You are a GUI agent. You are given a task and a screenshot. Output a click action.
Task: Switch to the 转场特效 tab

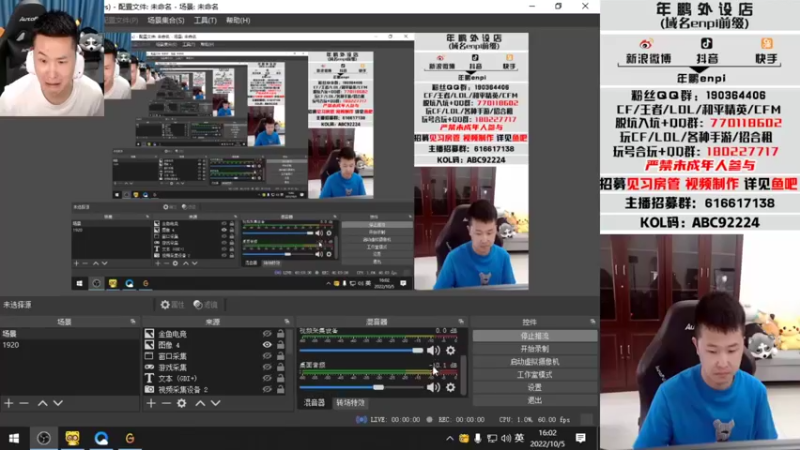[x=350, y=403]
